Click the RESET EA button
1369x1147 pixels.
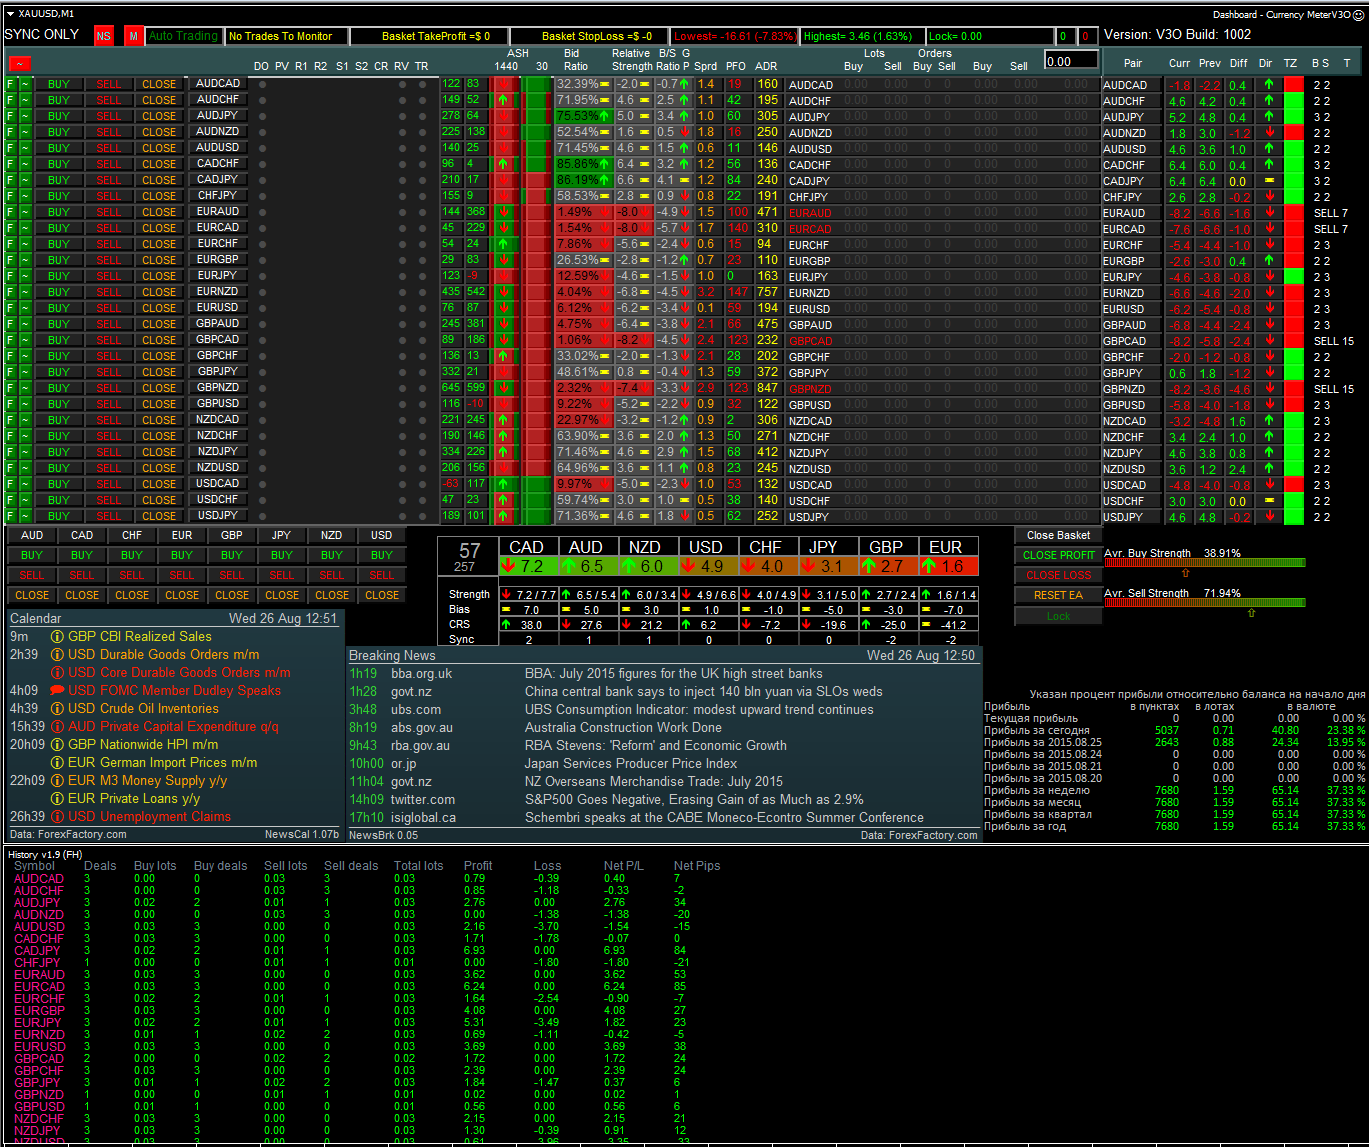pyautogui.click(x=1058, y=595)
